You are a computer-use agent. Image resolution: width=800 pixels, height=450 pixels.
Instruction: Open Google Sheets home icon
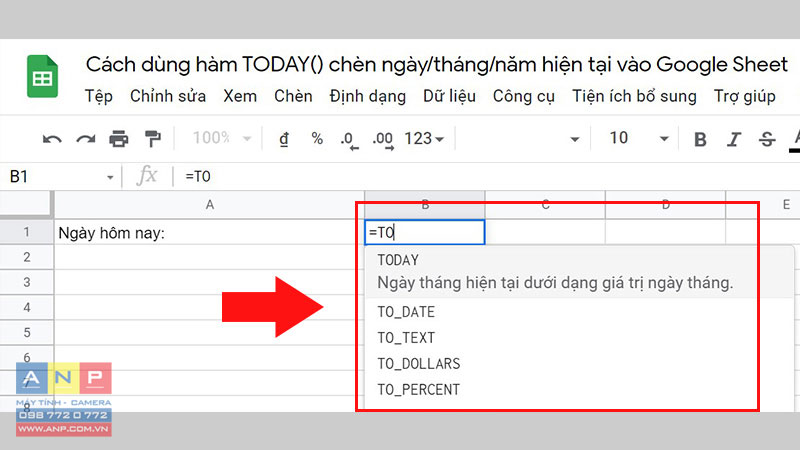(x=42, y=77)
